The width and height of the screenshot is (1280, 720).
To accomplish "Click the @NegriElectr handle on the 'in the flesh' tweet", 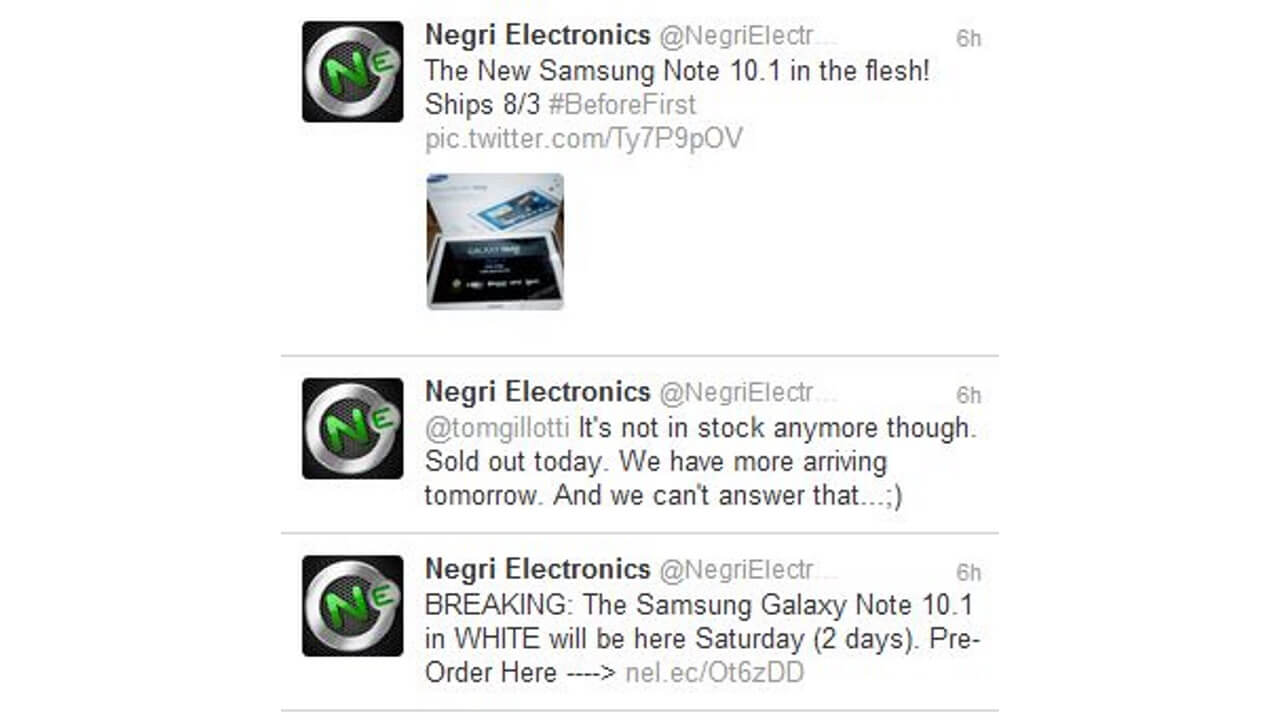I will (747, 36).
